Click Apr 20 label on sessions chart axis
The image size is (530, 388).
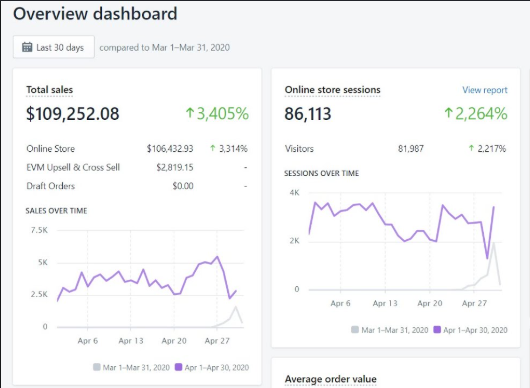pos(430,303)
